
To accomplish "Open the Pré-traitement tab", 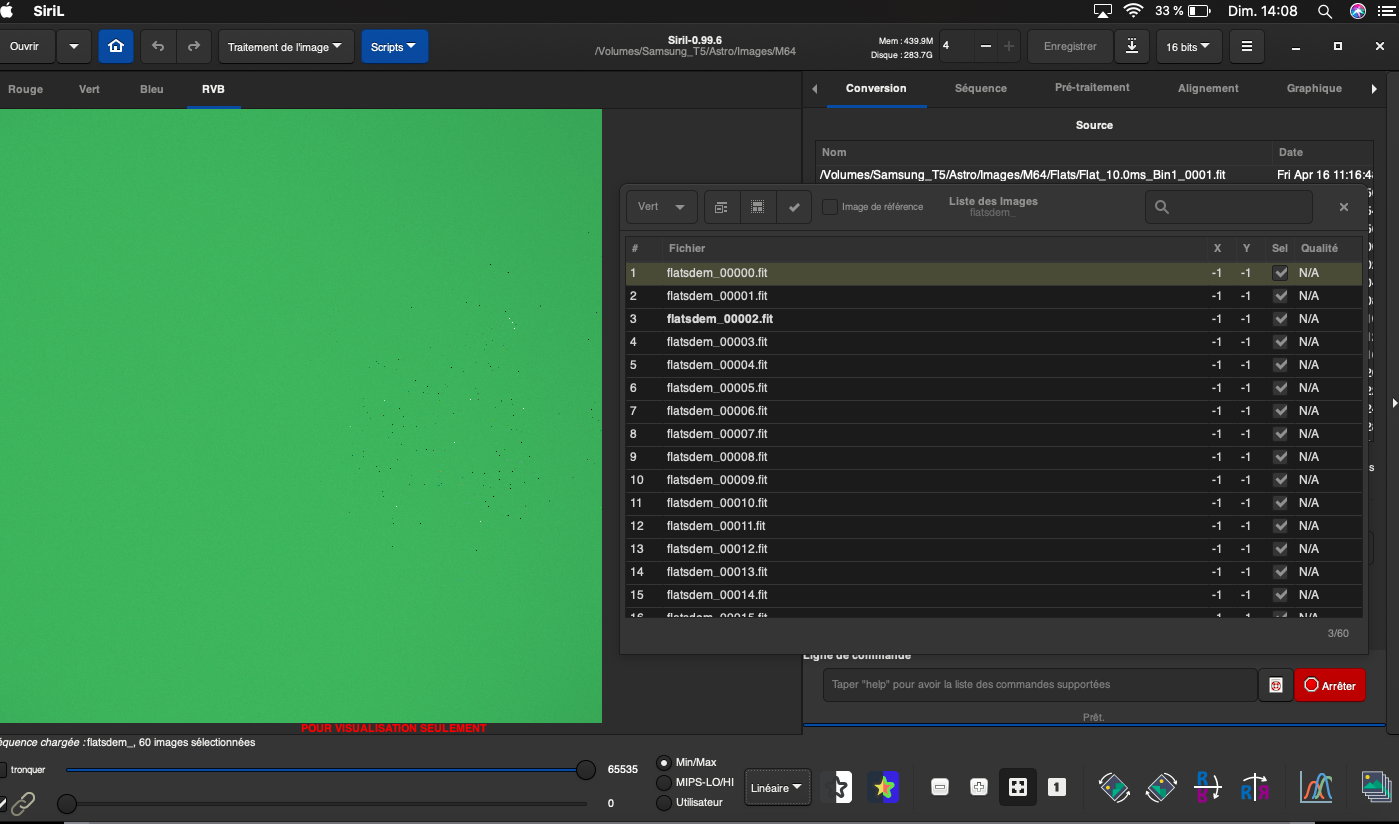I will (x=1092, y=88).
